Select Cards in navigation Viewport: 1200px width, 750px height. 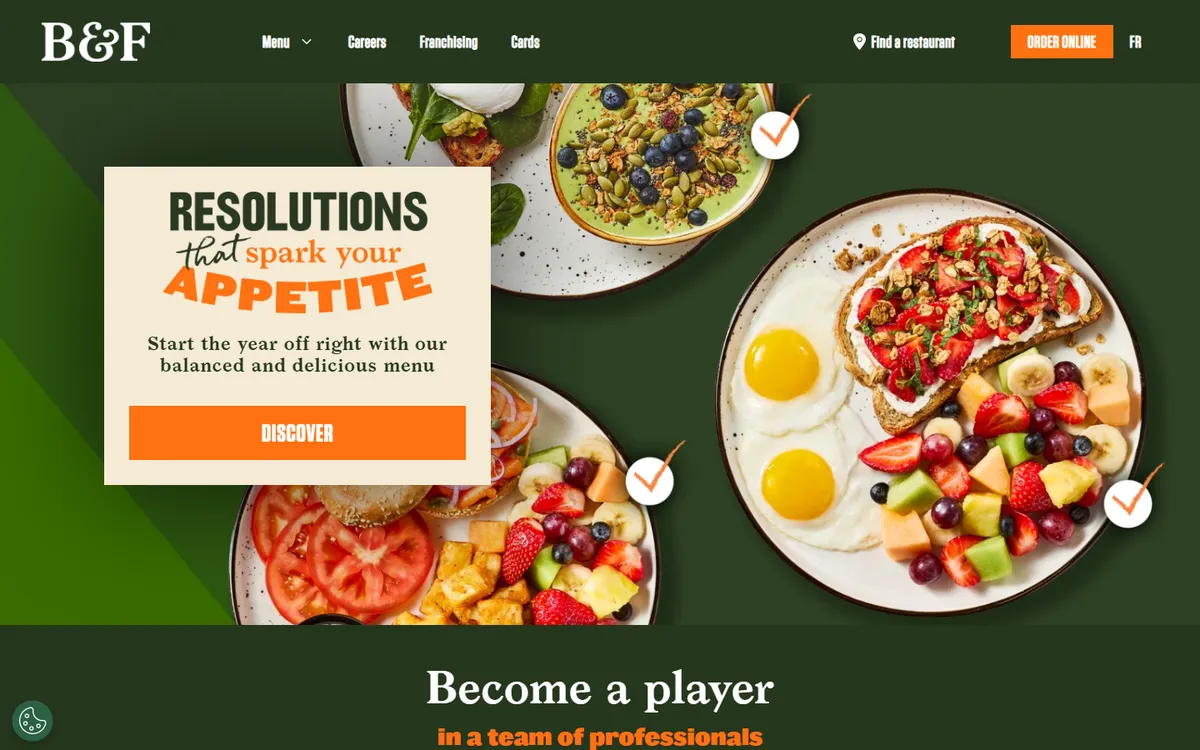(525, 42)
